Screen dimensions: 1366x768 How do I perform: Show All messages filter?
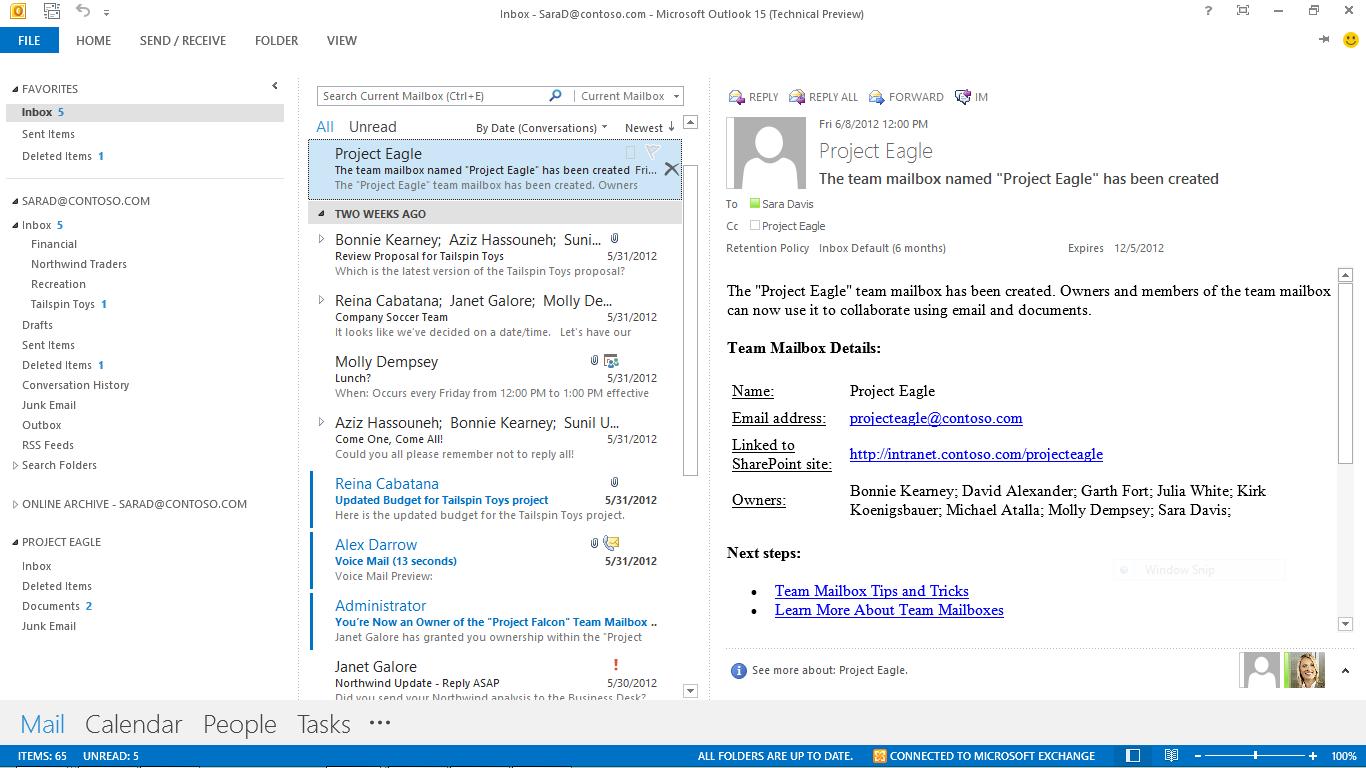point(325,127)
